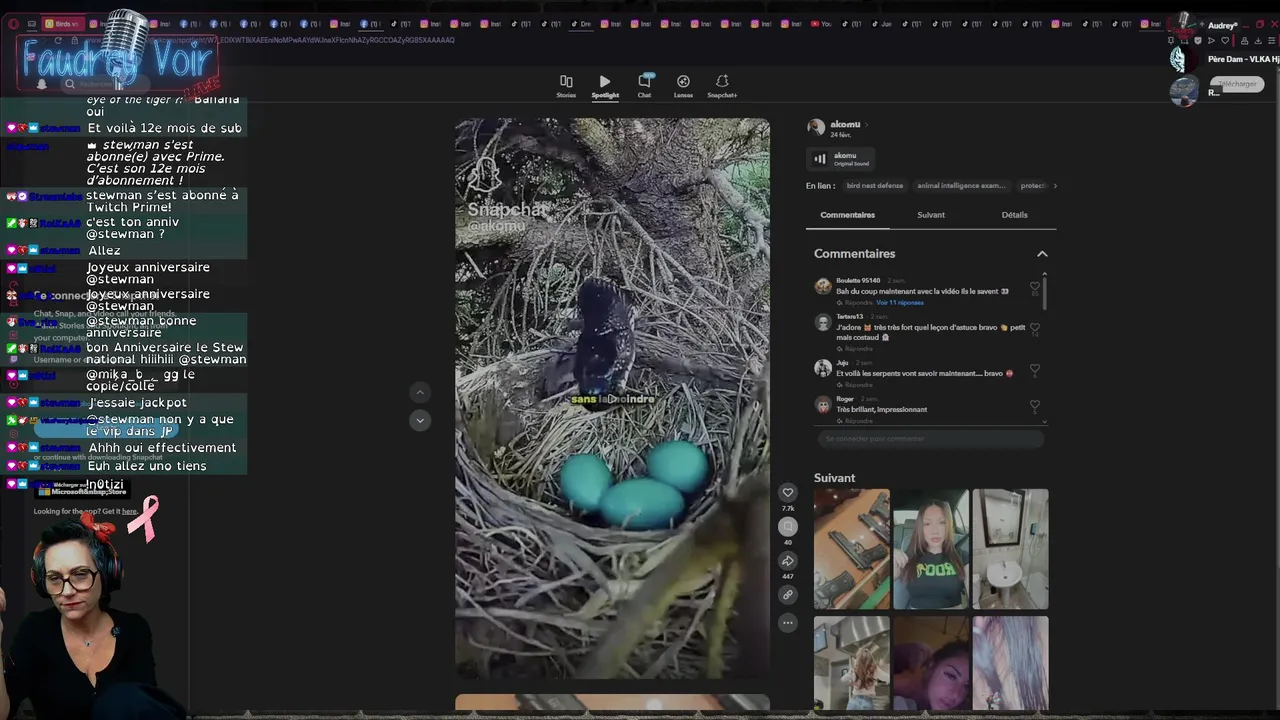The width and height of the screenshot is (1280, 720).
Task: Click the comment input field
Action: point(930,439)
